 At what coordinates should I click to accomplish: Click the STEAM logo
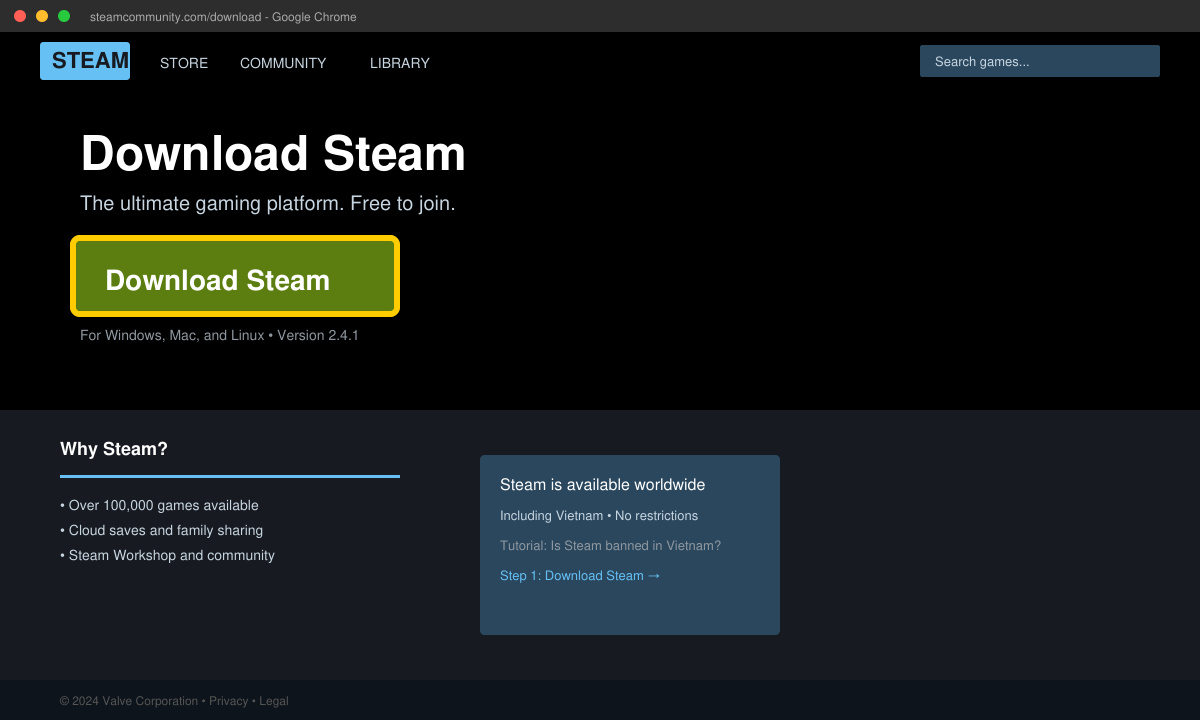pyautogui.click(x=85, y=61)
